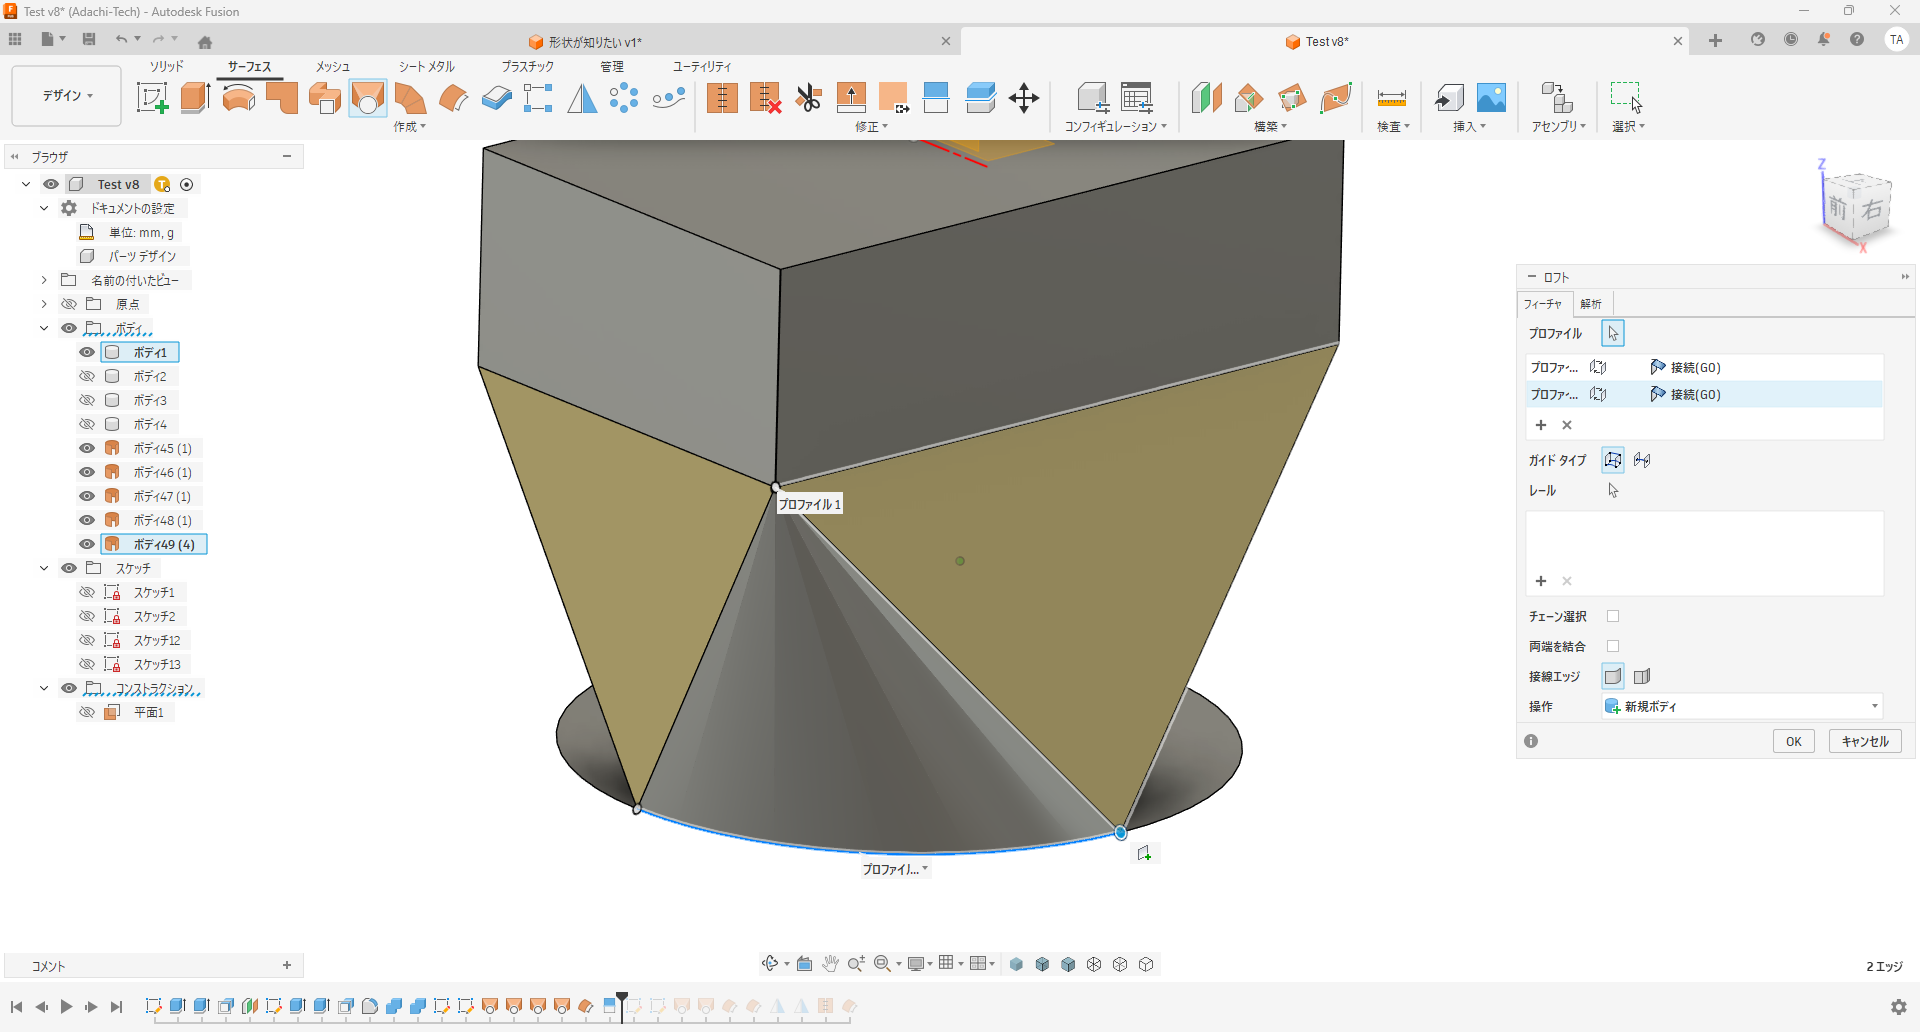Choose the guide rails type icon
Image resolution: width=1920 pixels, height=1032 pixels.
click(1613, 460)
